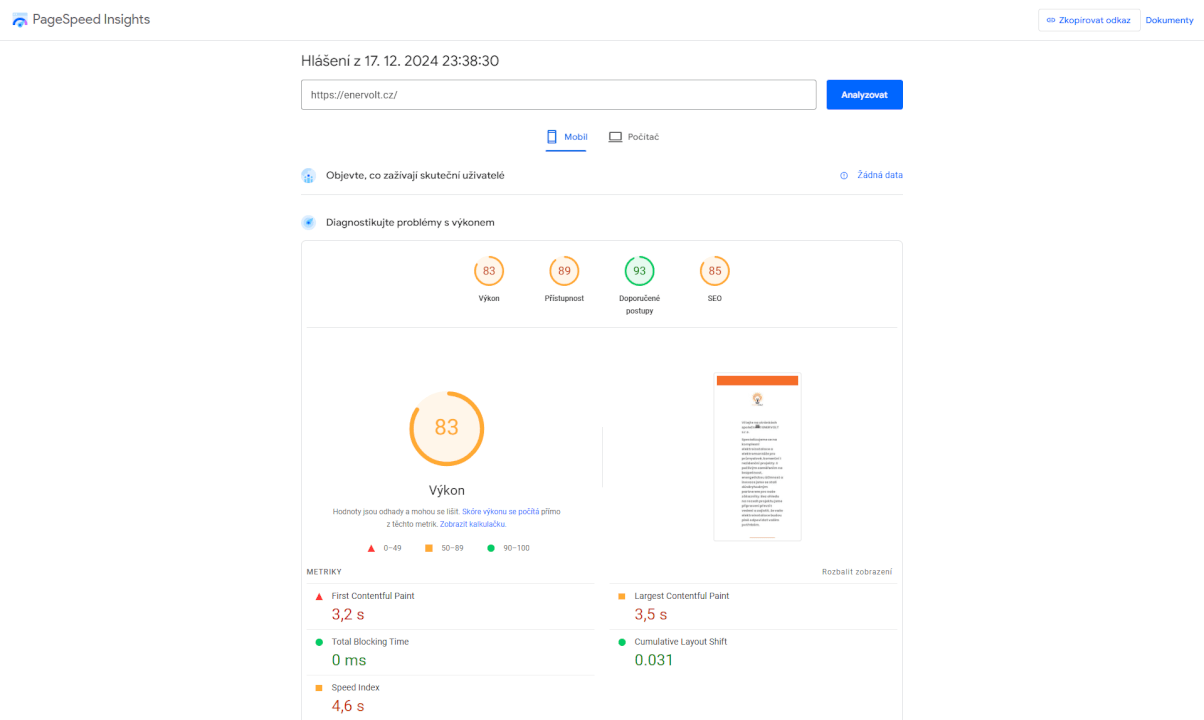The height and width of the screenshot is (720, 1204).
Task: Switch to the Počítač tab
Action: click(x=634, y=137)
